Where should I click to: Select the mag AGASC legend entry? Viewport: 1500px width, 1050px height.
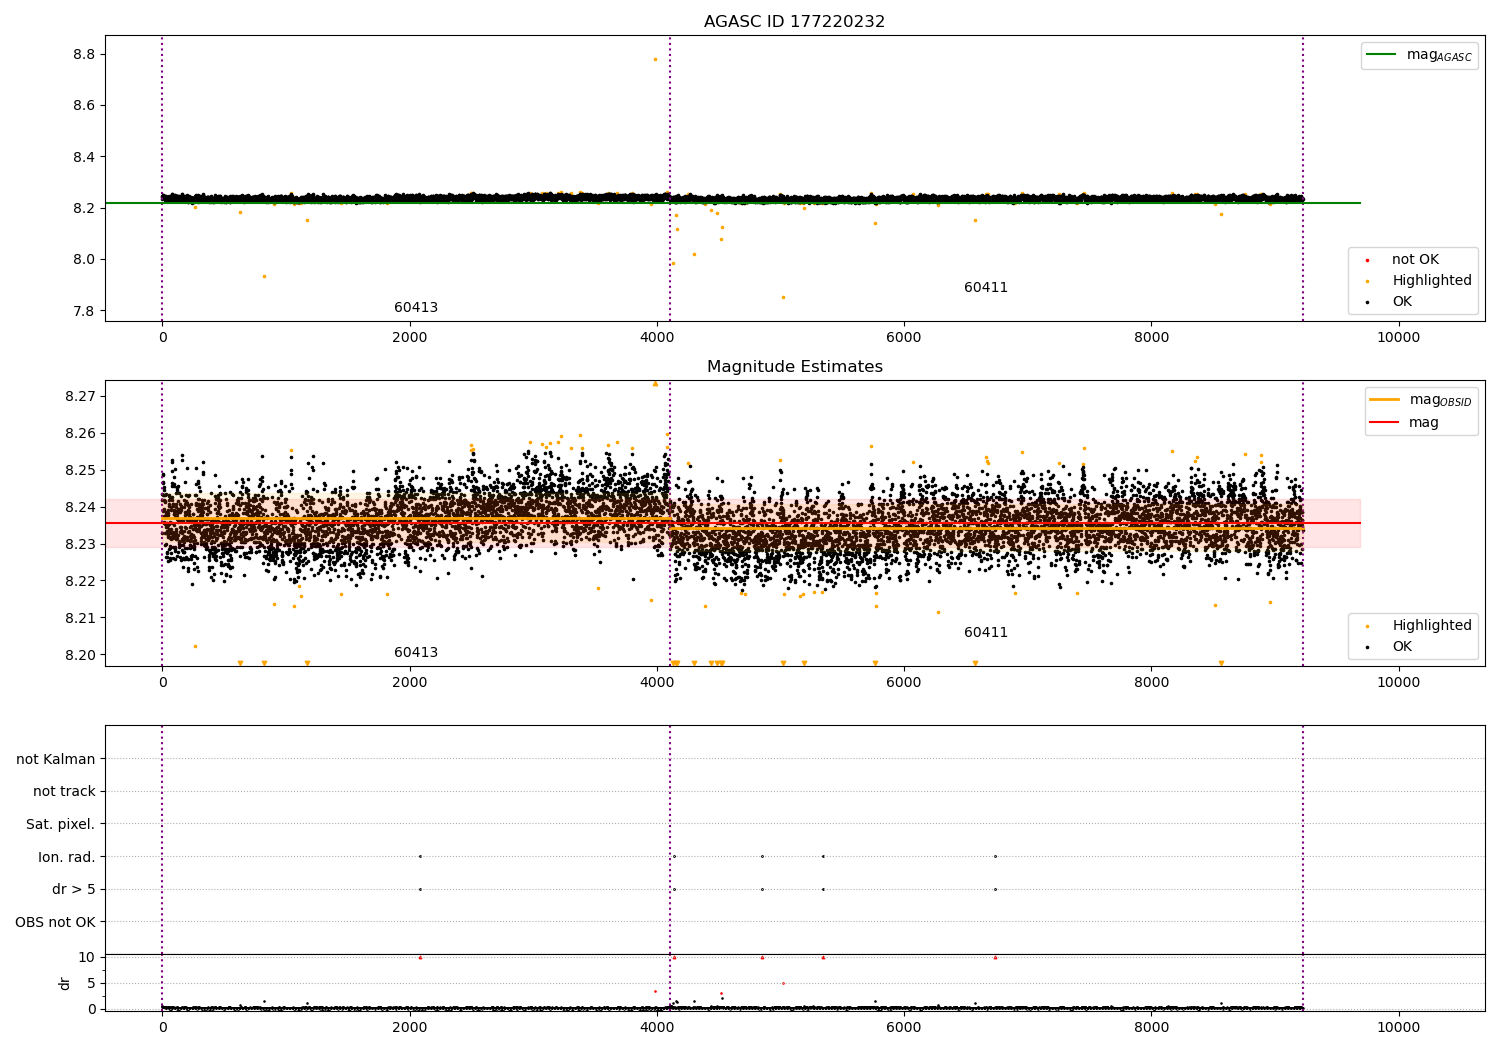1419,56
